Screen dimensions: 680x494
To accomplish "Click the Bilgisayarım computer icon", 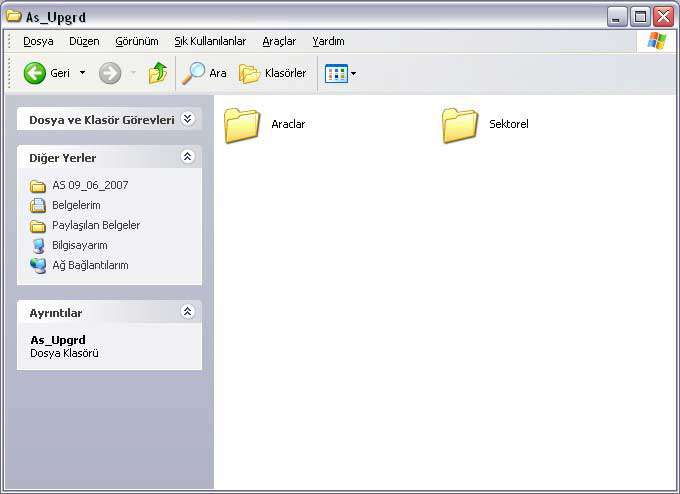I will pyautogui.click(x=38, y=245).
